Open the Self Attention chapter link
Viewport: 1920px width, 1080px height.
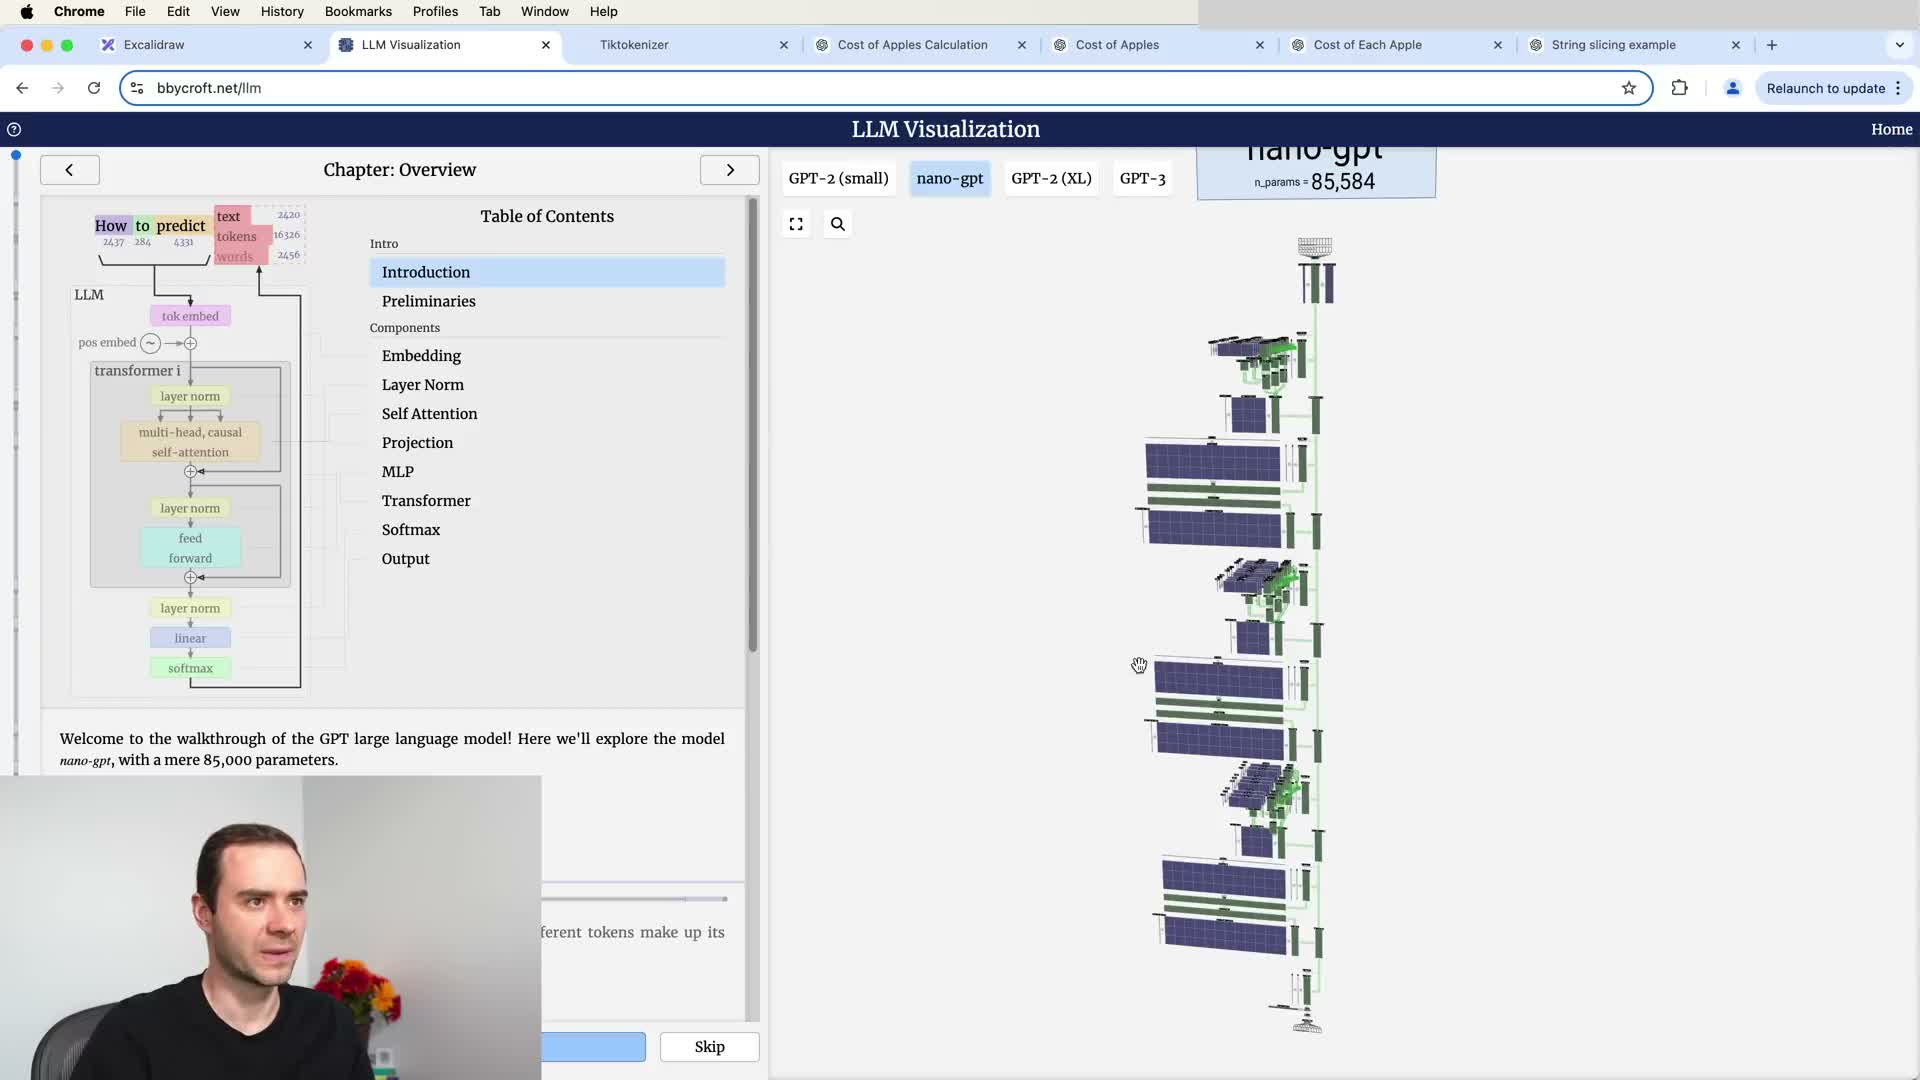[x=429, y=414]
